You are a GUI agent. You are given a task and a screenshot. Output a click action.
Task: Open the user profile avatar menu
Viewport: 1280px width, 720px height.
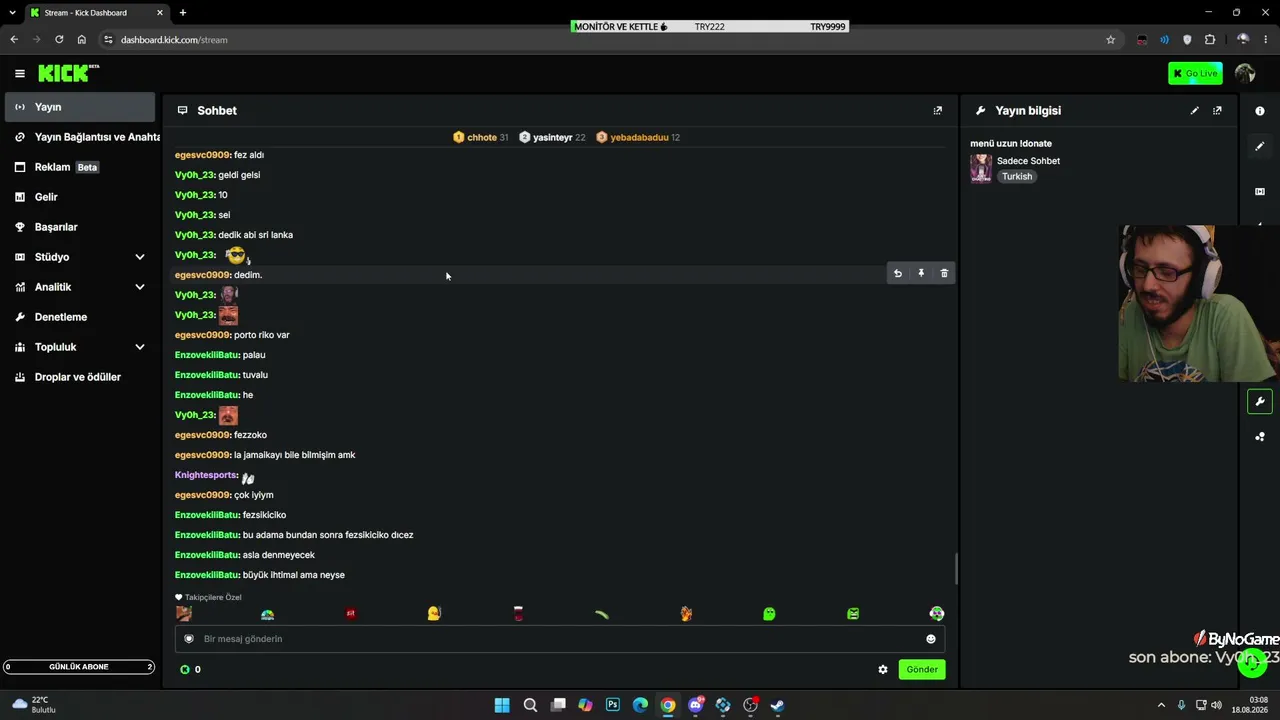pos(1245,73)
